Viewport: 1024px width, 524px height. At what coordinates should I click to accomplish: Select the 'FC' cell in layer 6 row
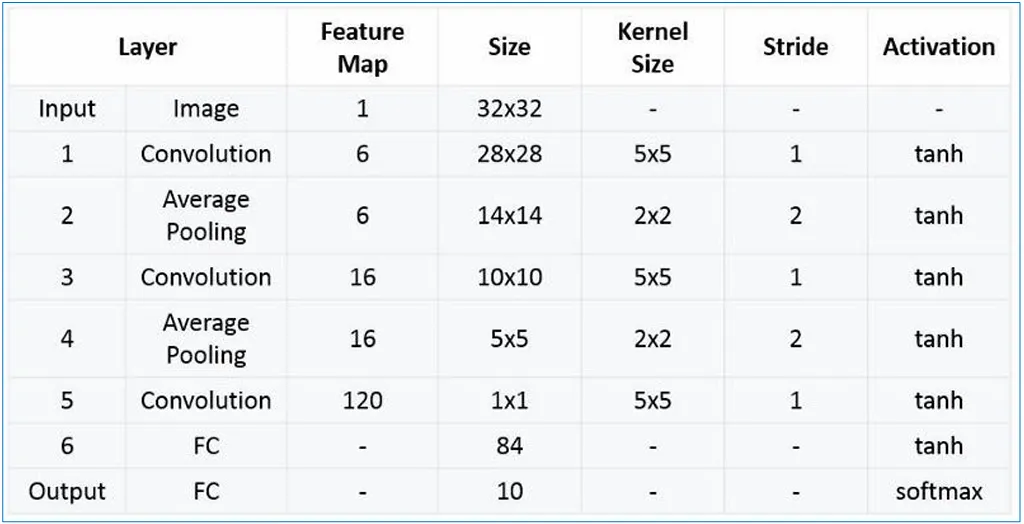pos(205,446)
